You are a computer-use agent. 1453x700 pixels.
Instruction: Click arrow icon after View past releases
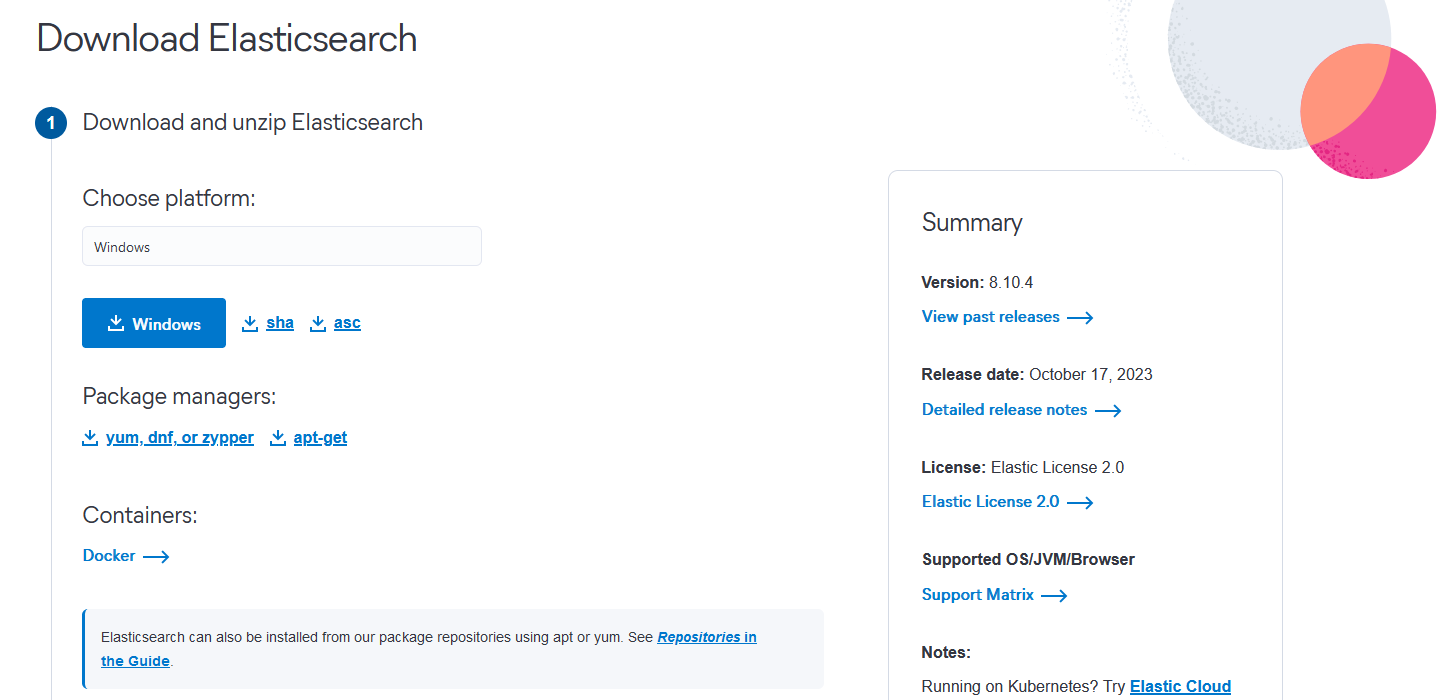(x=1080, y=317)
